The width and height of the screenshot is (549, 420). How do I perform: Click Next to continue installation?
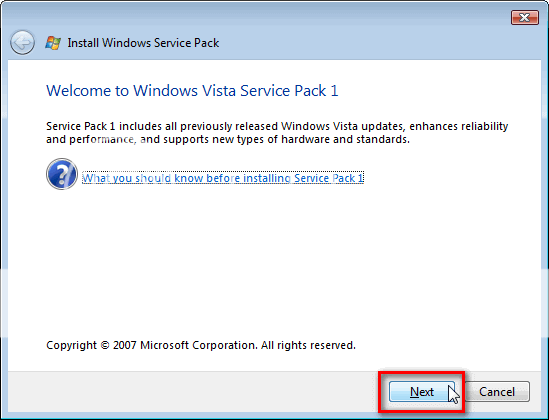click(x=422, y=391)
